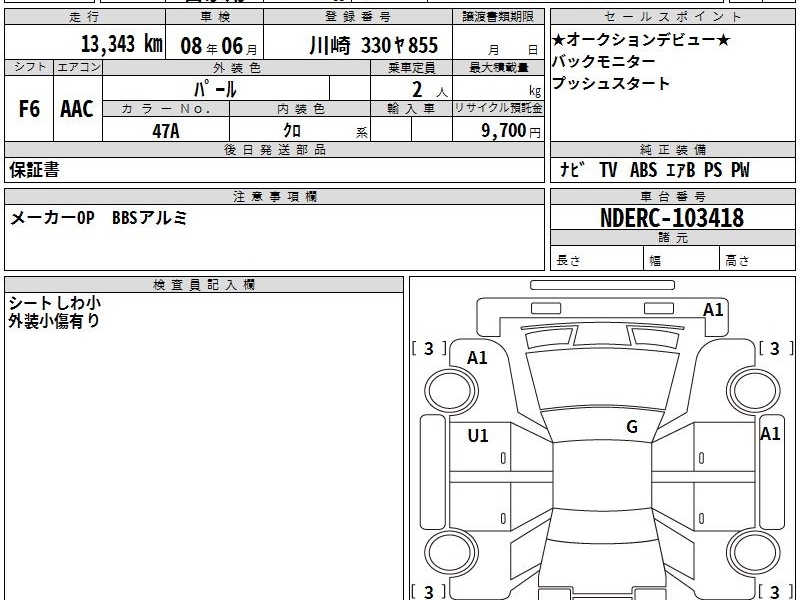The width and height of the screenshot is (800, 600).
Task: Select the 登録番号 header
Action: click(358, 17)
